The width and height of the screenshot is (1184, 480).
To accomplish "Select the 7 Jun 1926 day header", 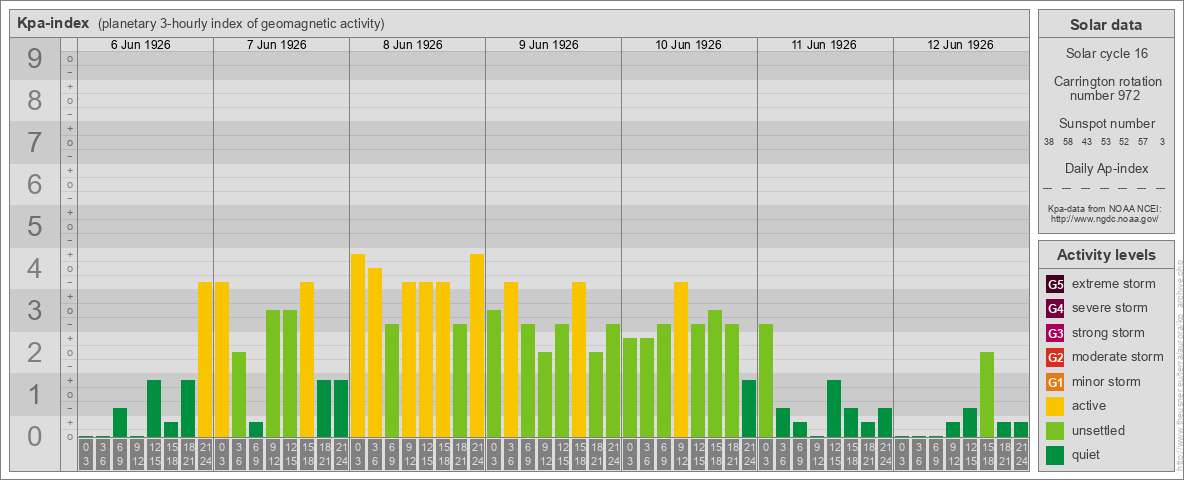I will click(276, 45).
